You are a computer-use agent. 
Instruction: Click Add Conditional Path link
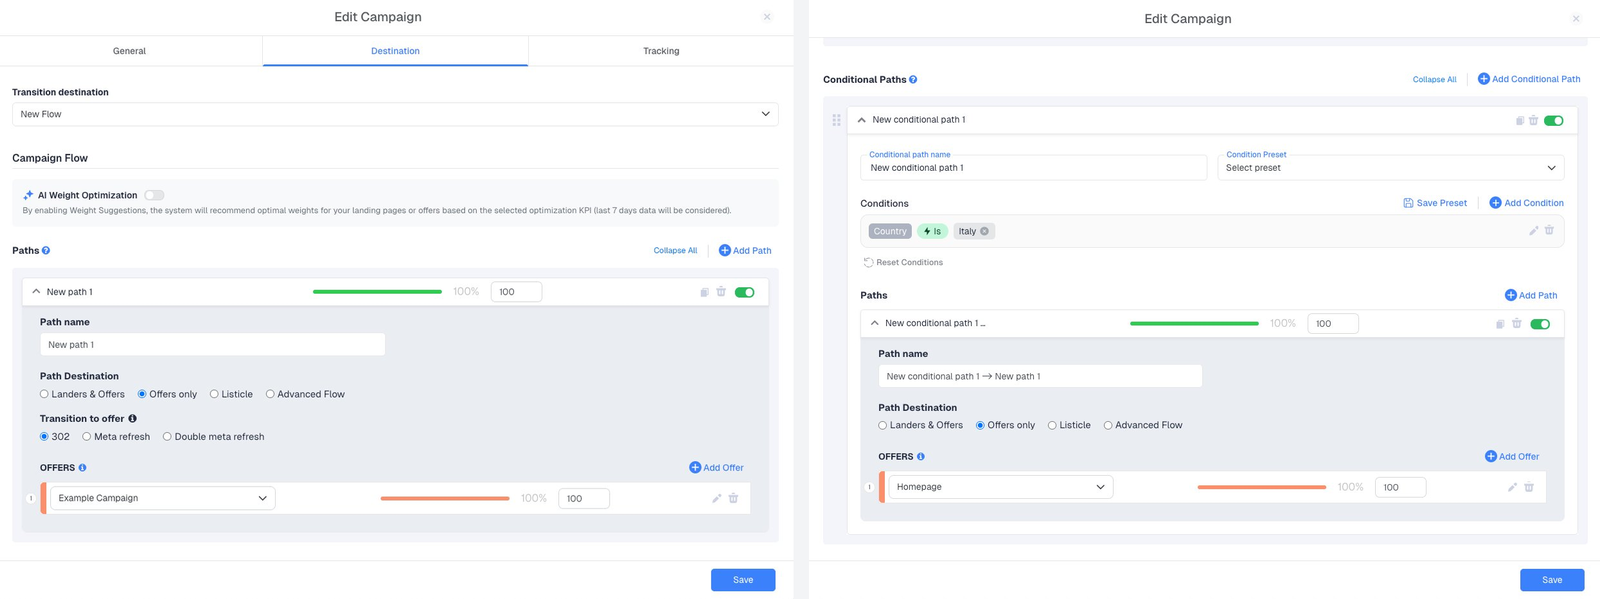(1529, 79)
